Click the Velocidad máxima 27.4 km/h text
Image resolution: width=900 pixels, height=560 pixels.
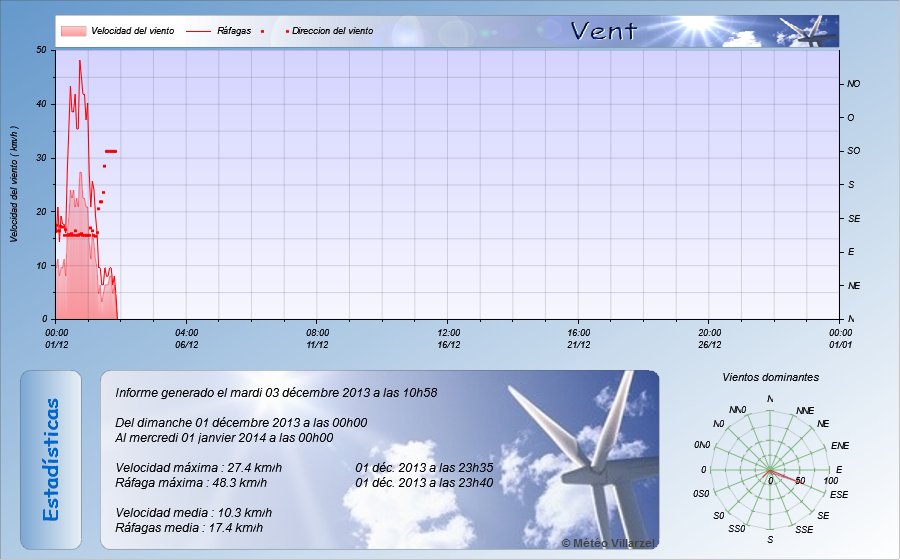coord(199,467)
